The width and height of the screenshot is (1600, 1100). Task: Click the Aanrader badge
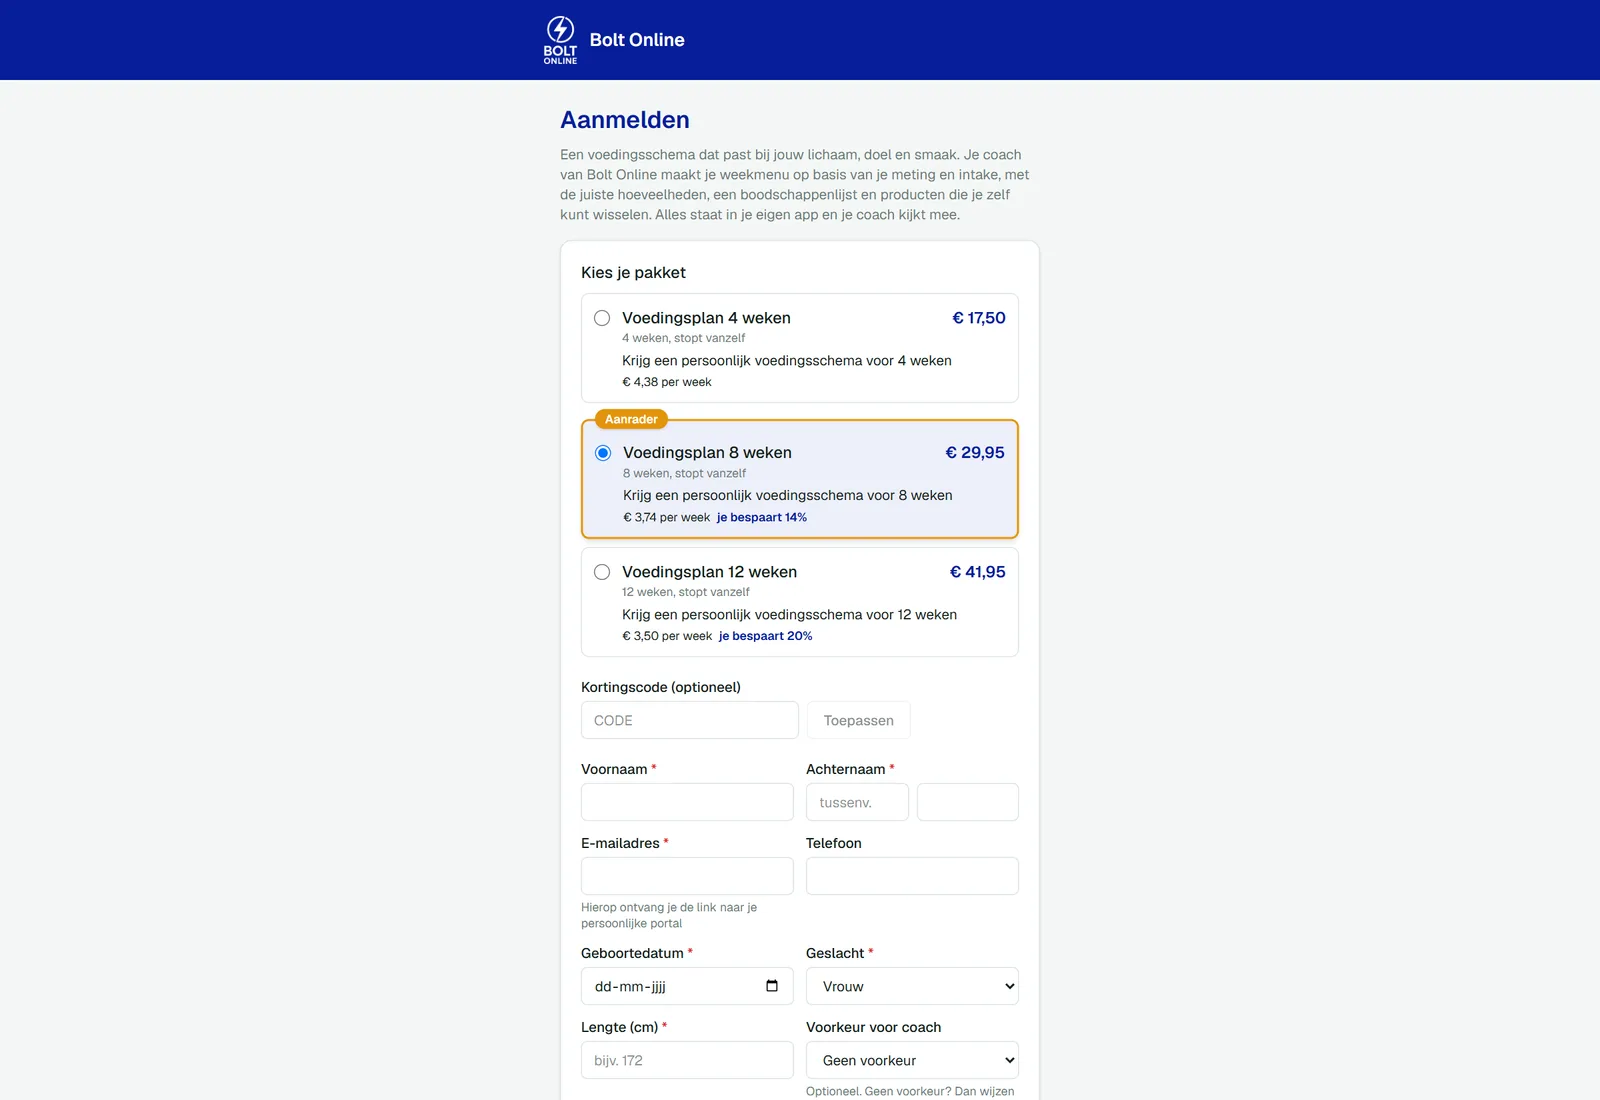tap(631, 419)
